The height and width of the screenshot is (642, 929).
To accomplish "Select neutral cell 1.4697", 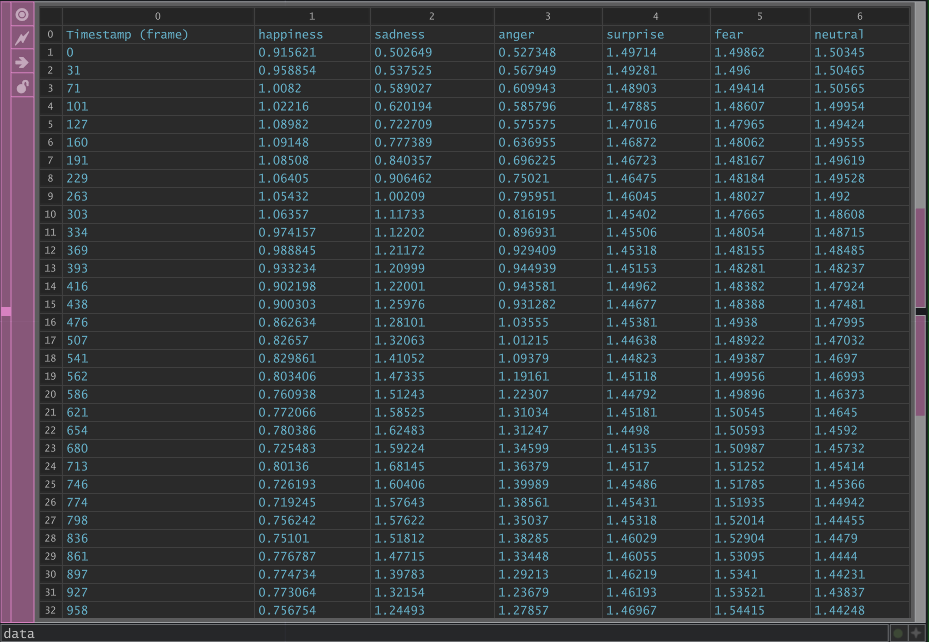I will [860, 358].
